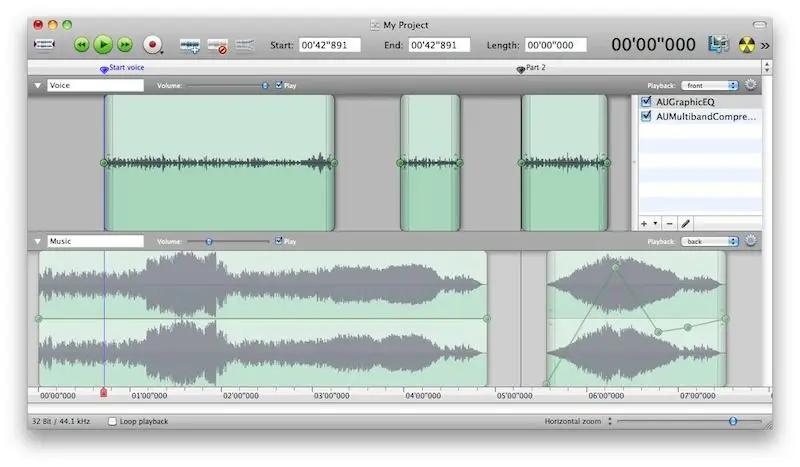This screenshot has height=467, width=800.
Task: Click the Start time field
Action: point(330,45)
